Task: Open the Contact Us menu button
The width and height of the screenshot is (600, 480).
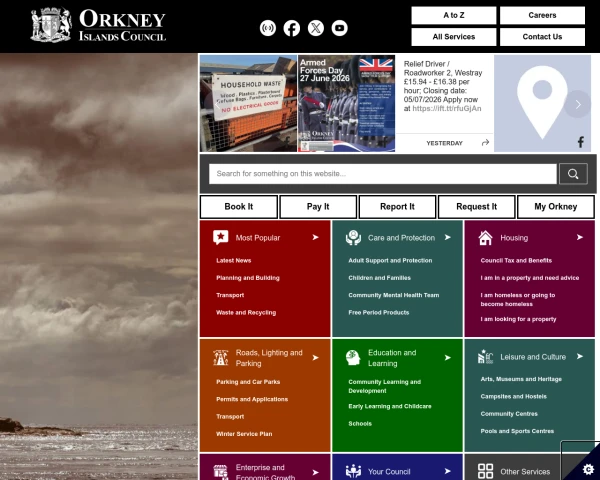Action: [542, 37]
